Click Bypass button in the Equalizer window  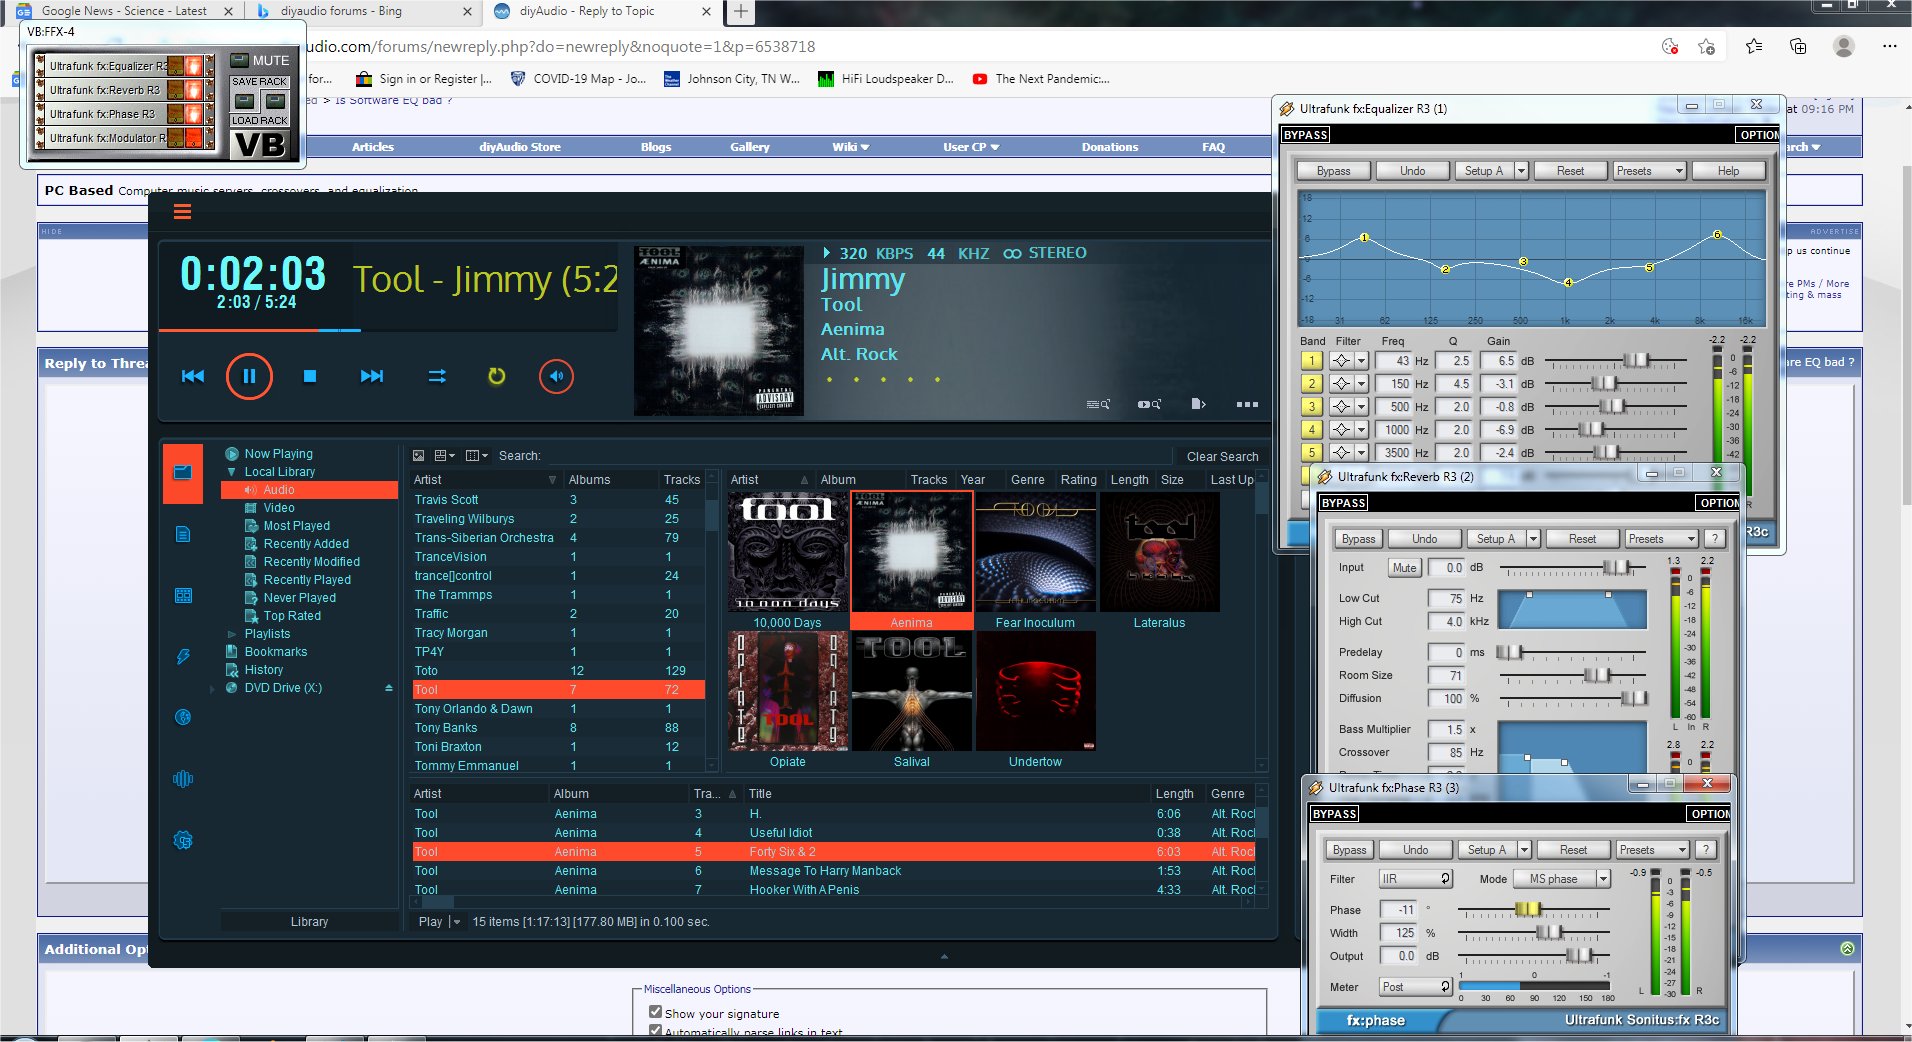[x=1333, y=171]
